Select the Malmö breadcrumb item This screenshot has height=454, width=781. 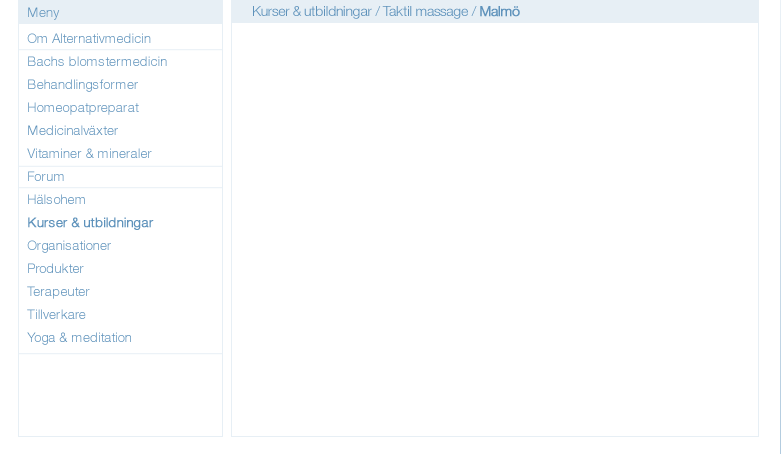(500, 11)
